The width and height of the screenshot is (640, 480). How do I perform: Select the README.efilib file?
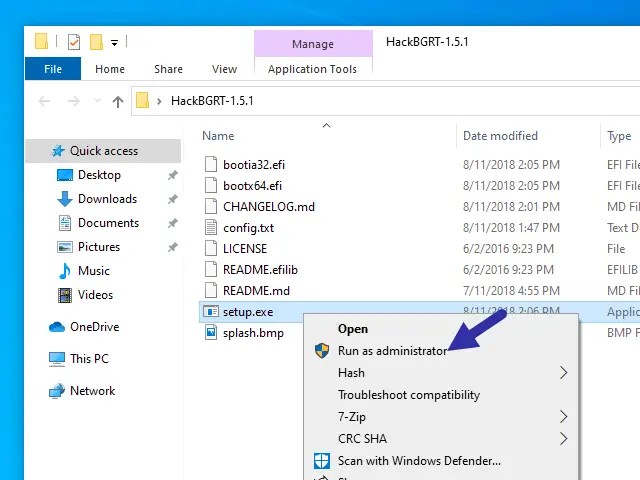click(260, 270)
